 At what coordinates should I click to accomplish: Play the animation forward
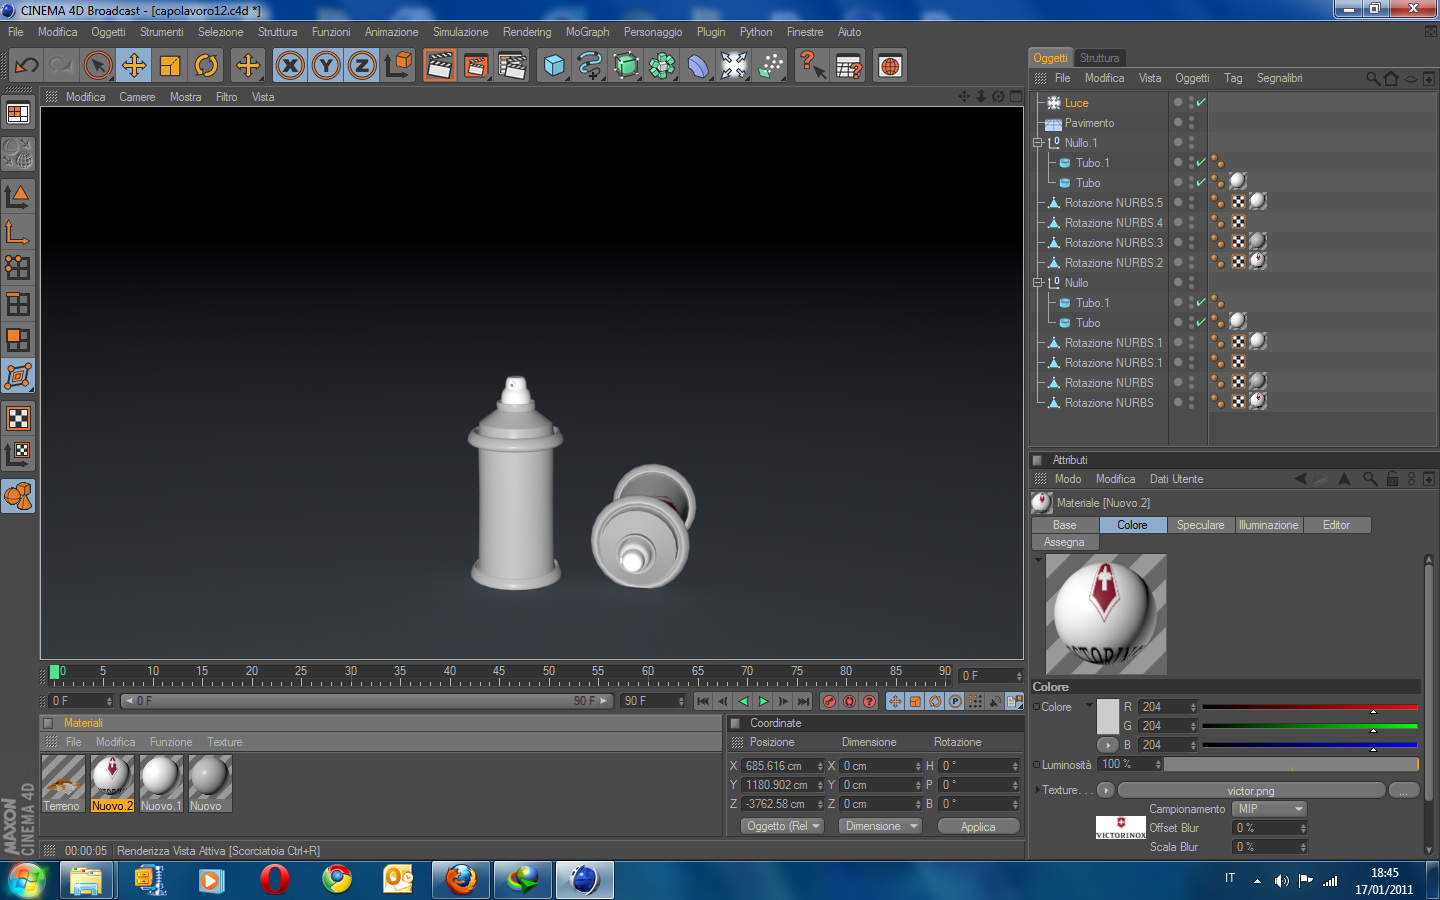[x=763, y=701]
